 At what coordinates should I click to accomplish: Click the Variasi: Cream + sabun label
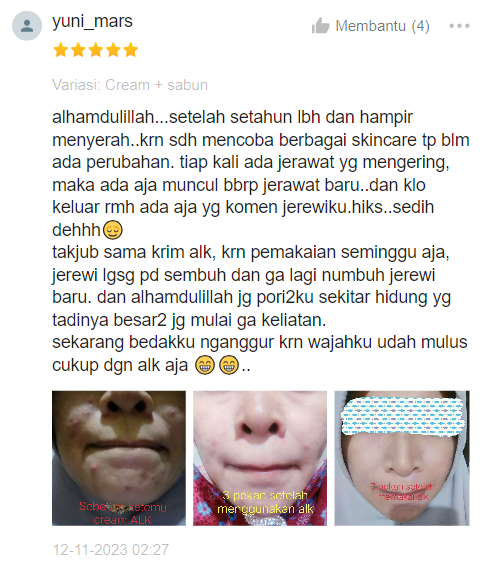click(x=130, y=85)
